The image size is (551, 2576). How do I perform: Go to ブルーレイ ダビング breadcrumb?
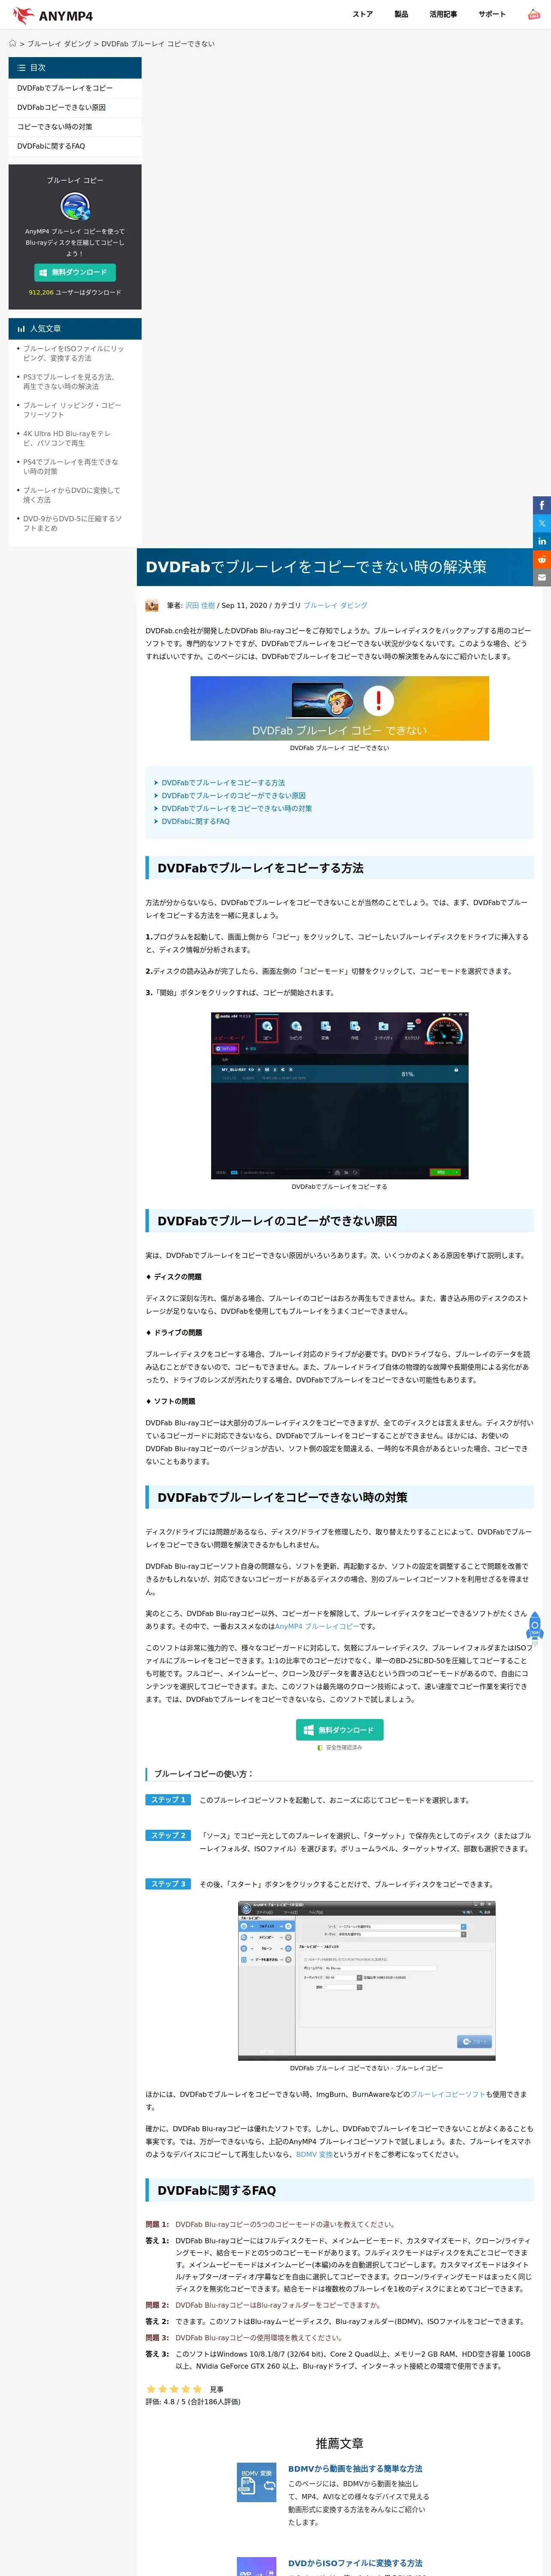pos(59,44)
